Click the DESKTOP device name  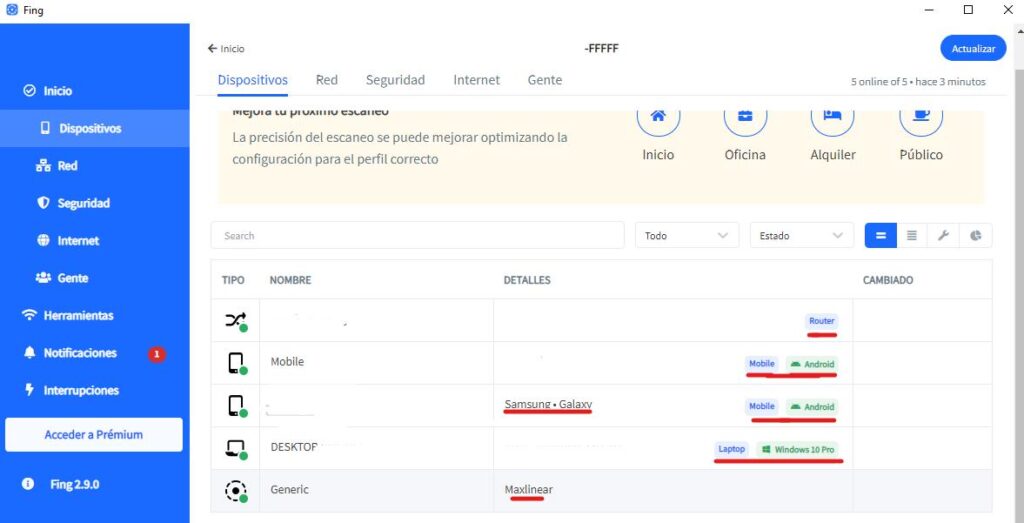(294, 447)
